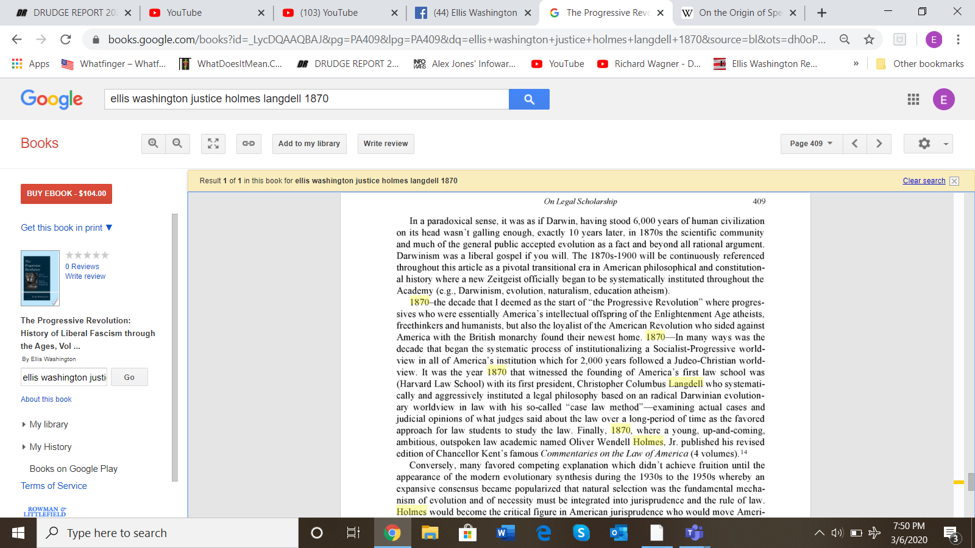Click the zoom in magnifier icon
This screenshot has height=548, width=975.
(153, 143)
